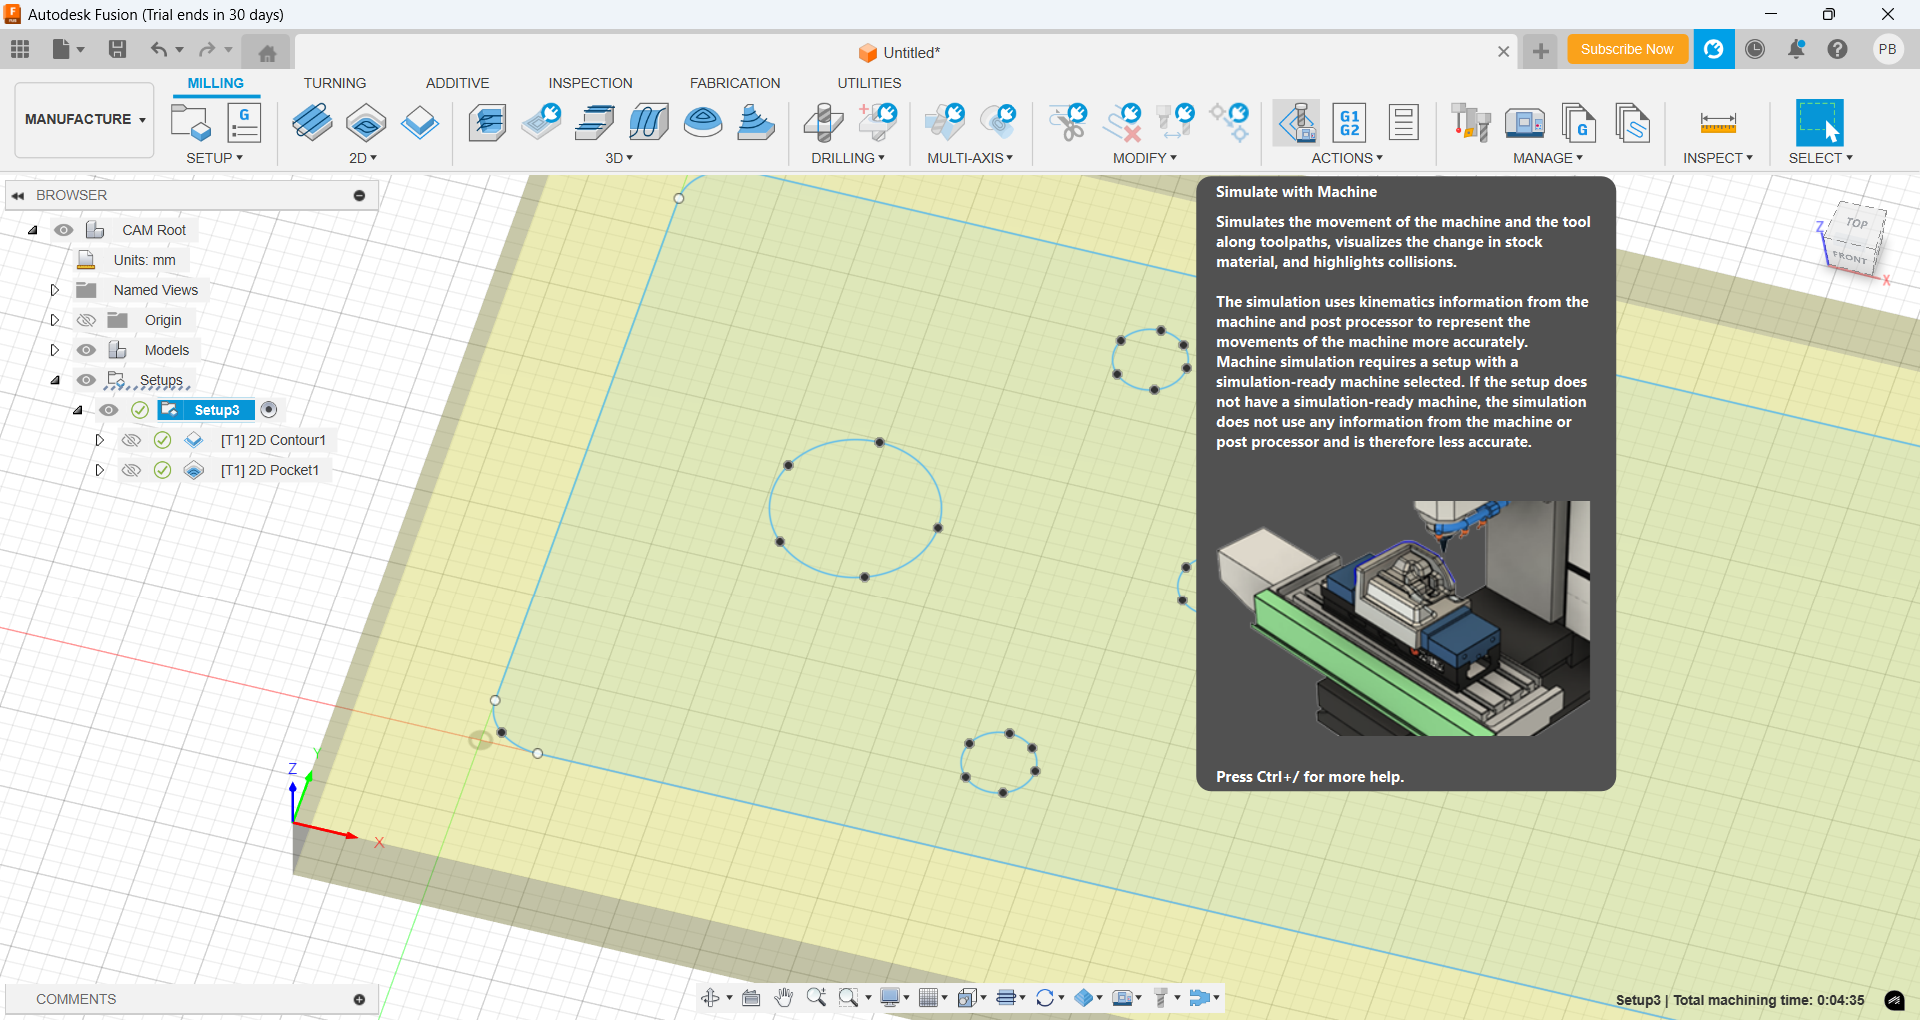1920x1020 pixels.
Task: Click the Setup3 active radio button
Action: [269, 410]
